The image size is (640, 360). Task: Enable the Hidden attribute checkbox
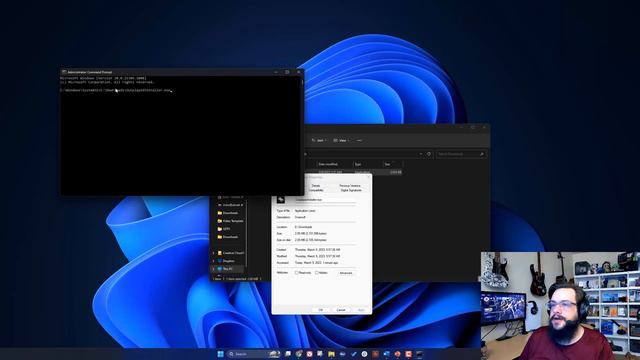coord(317,273)
